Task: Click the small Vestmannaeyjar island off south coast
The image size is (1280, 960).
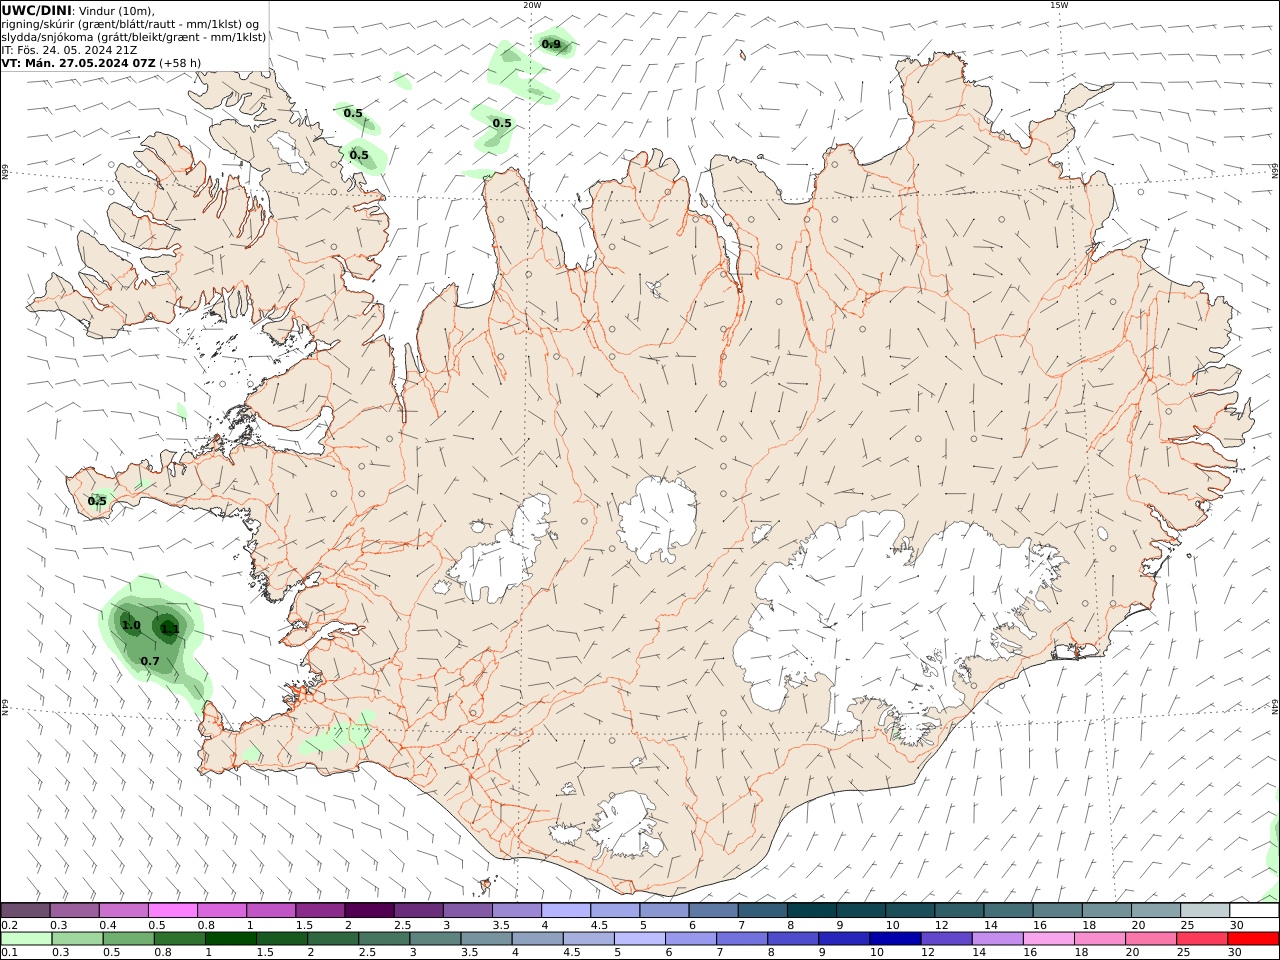Action: pos(487,885)
